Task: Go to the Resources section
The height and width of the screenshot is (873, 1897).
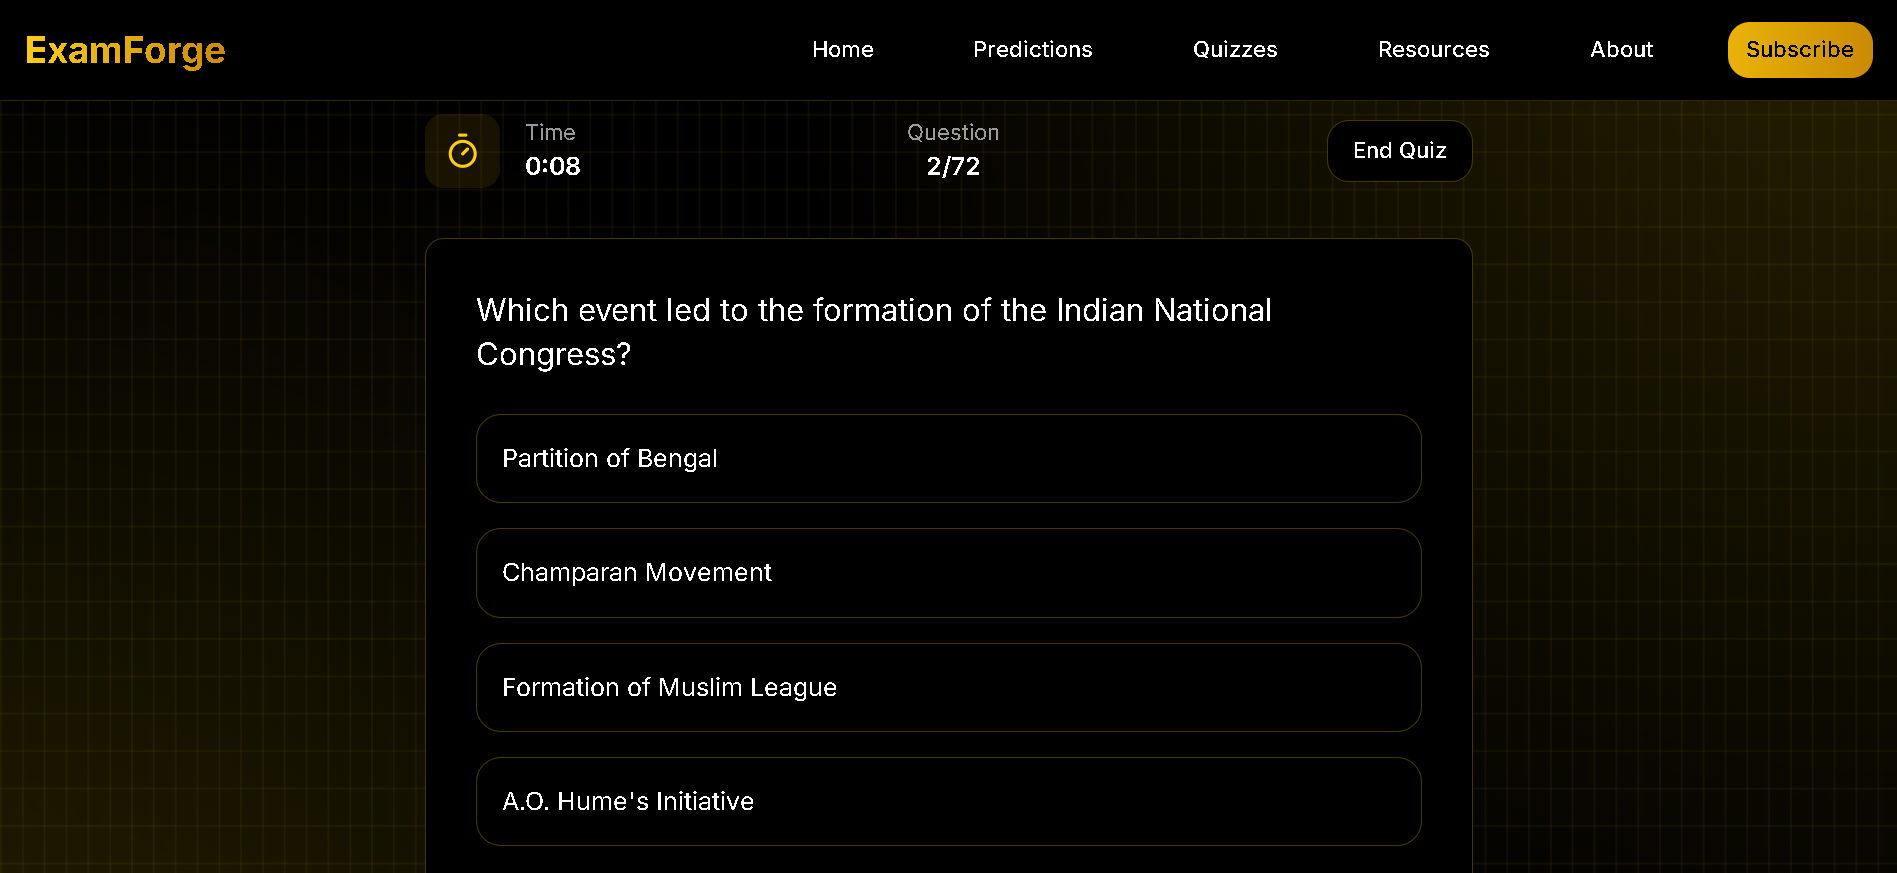Action: pyautogui.click(x=1433, y=49)
